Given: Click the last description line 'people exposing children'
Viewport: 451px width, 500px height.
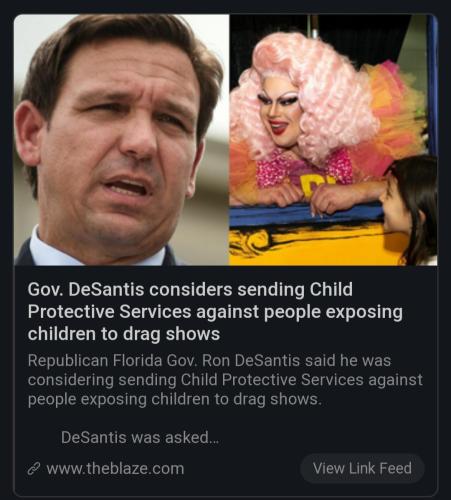Looking at the screenshot, I should 174,399.
